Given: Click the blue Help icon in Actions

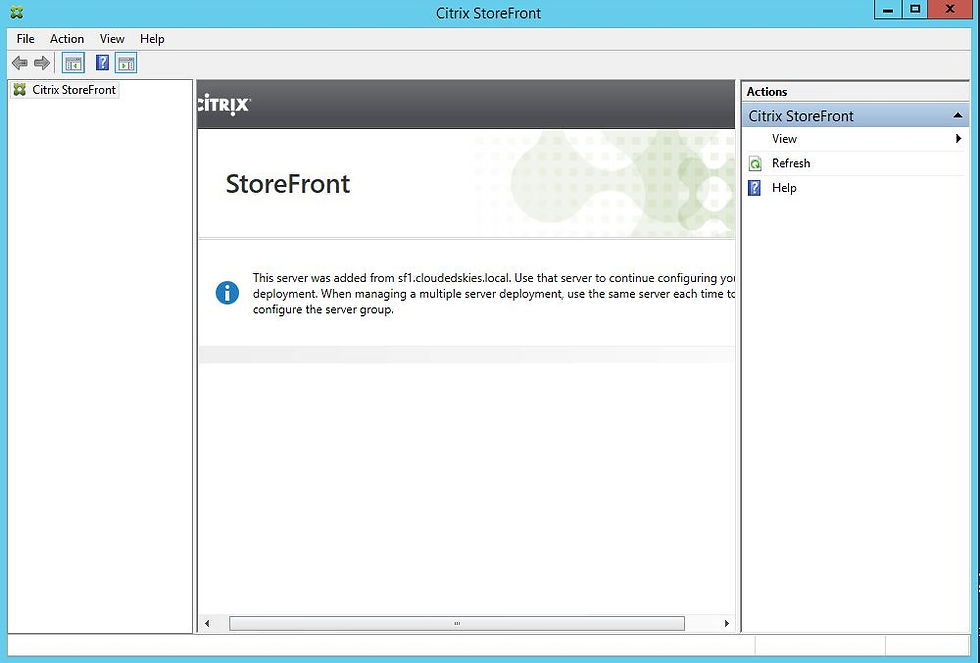Looking at the screenshot, I should (754, 188).
